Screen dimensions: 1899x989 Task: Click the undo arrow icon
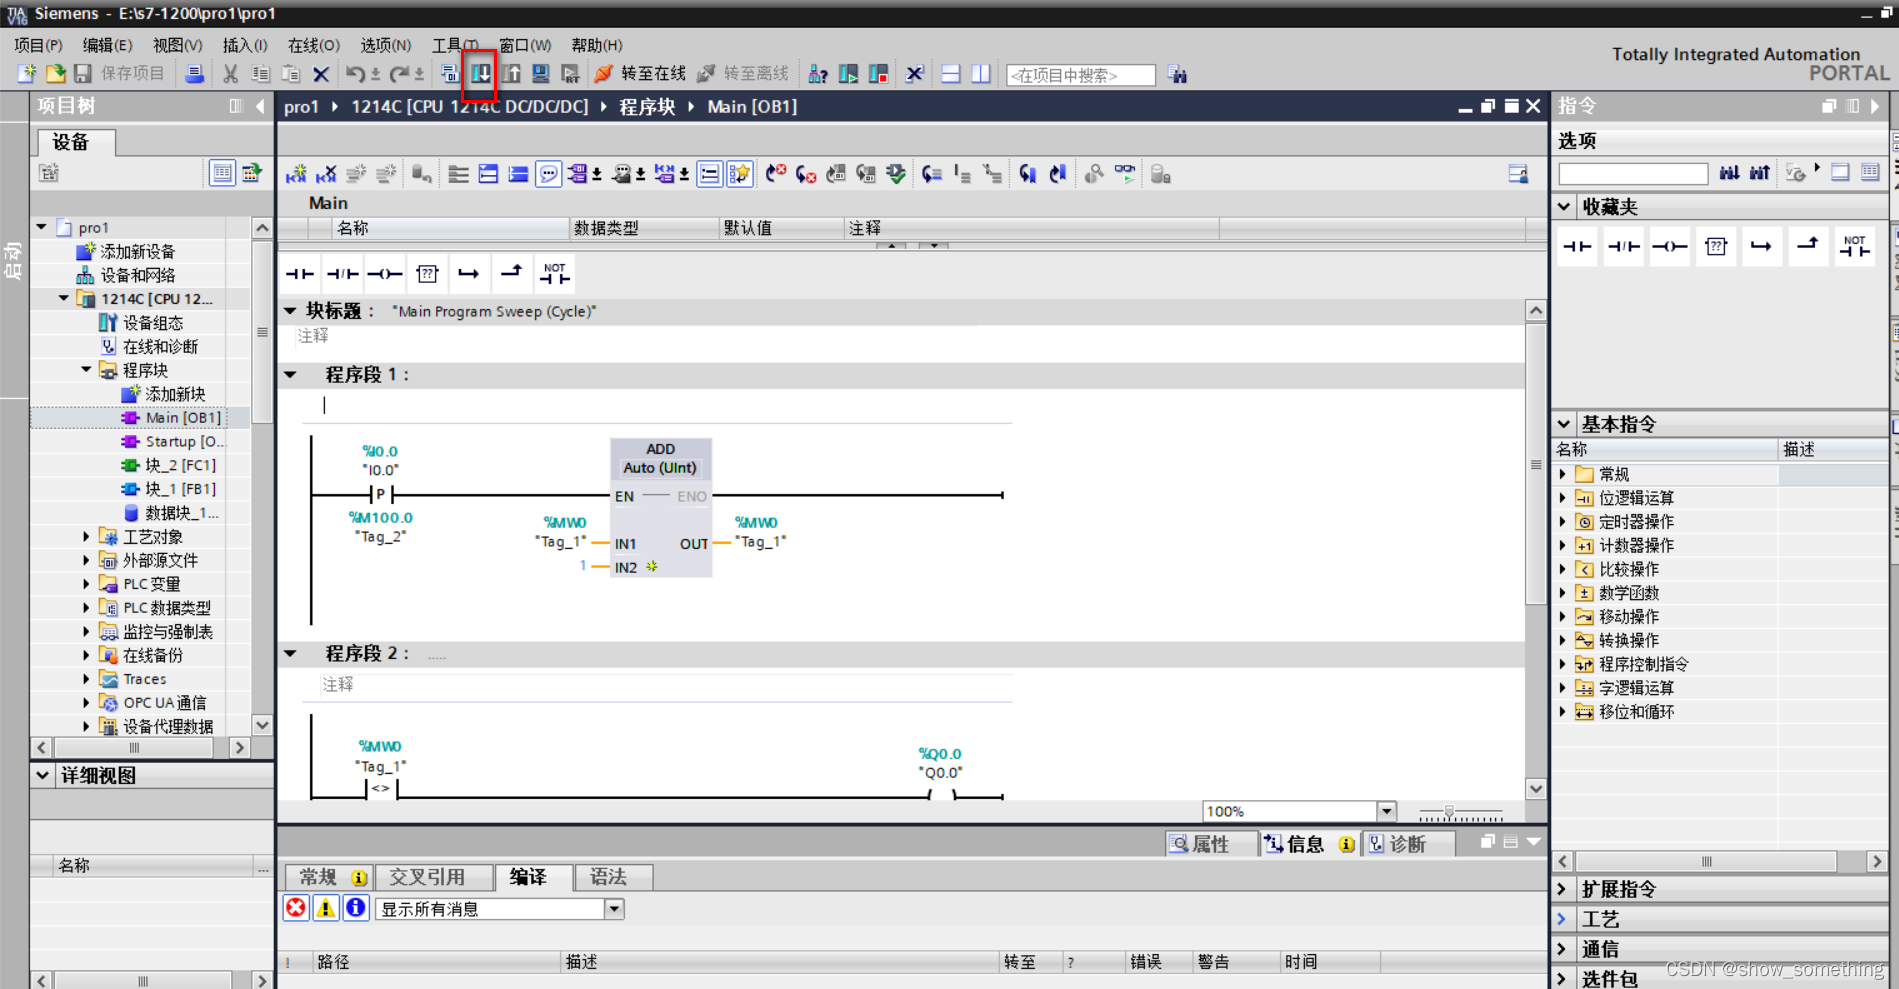tap(355, 74)
